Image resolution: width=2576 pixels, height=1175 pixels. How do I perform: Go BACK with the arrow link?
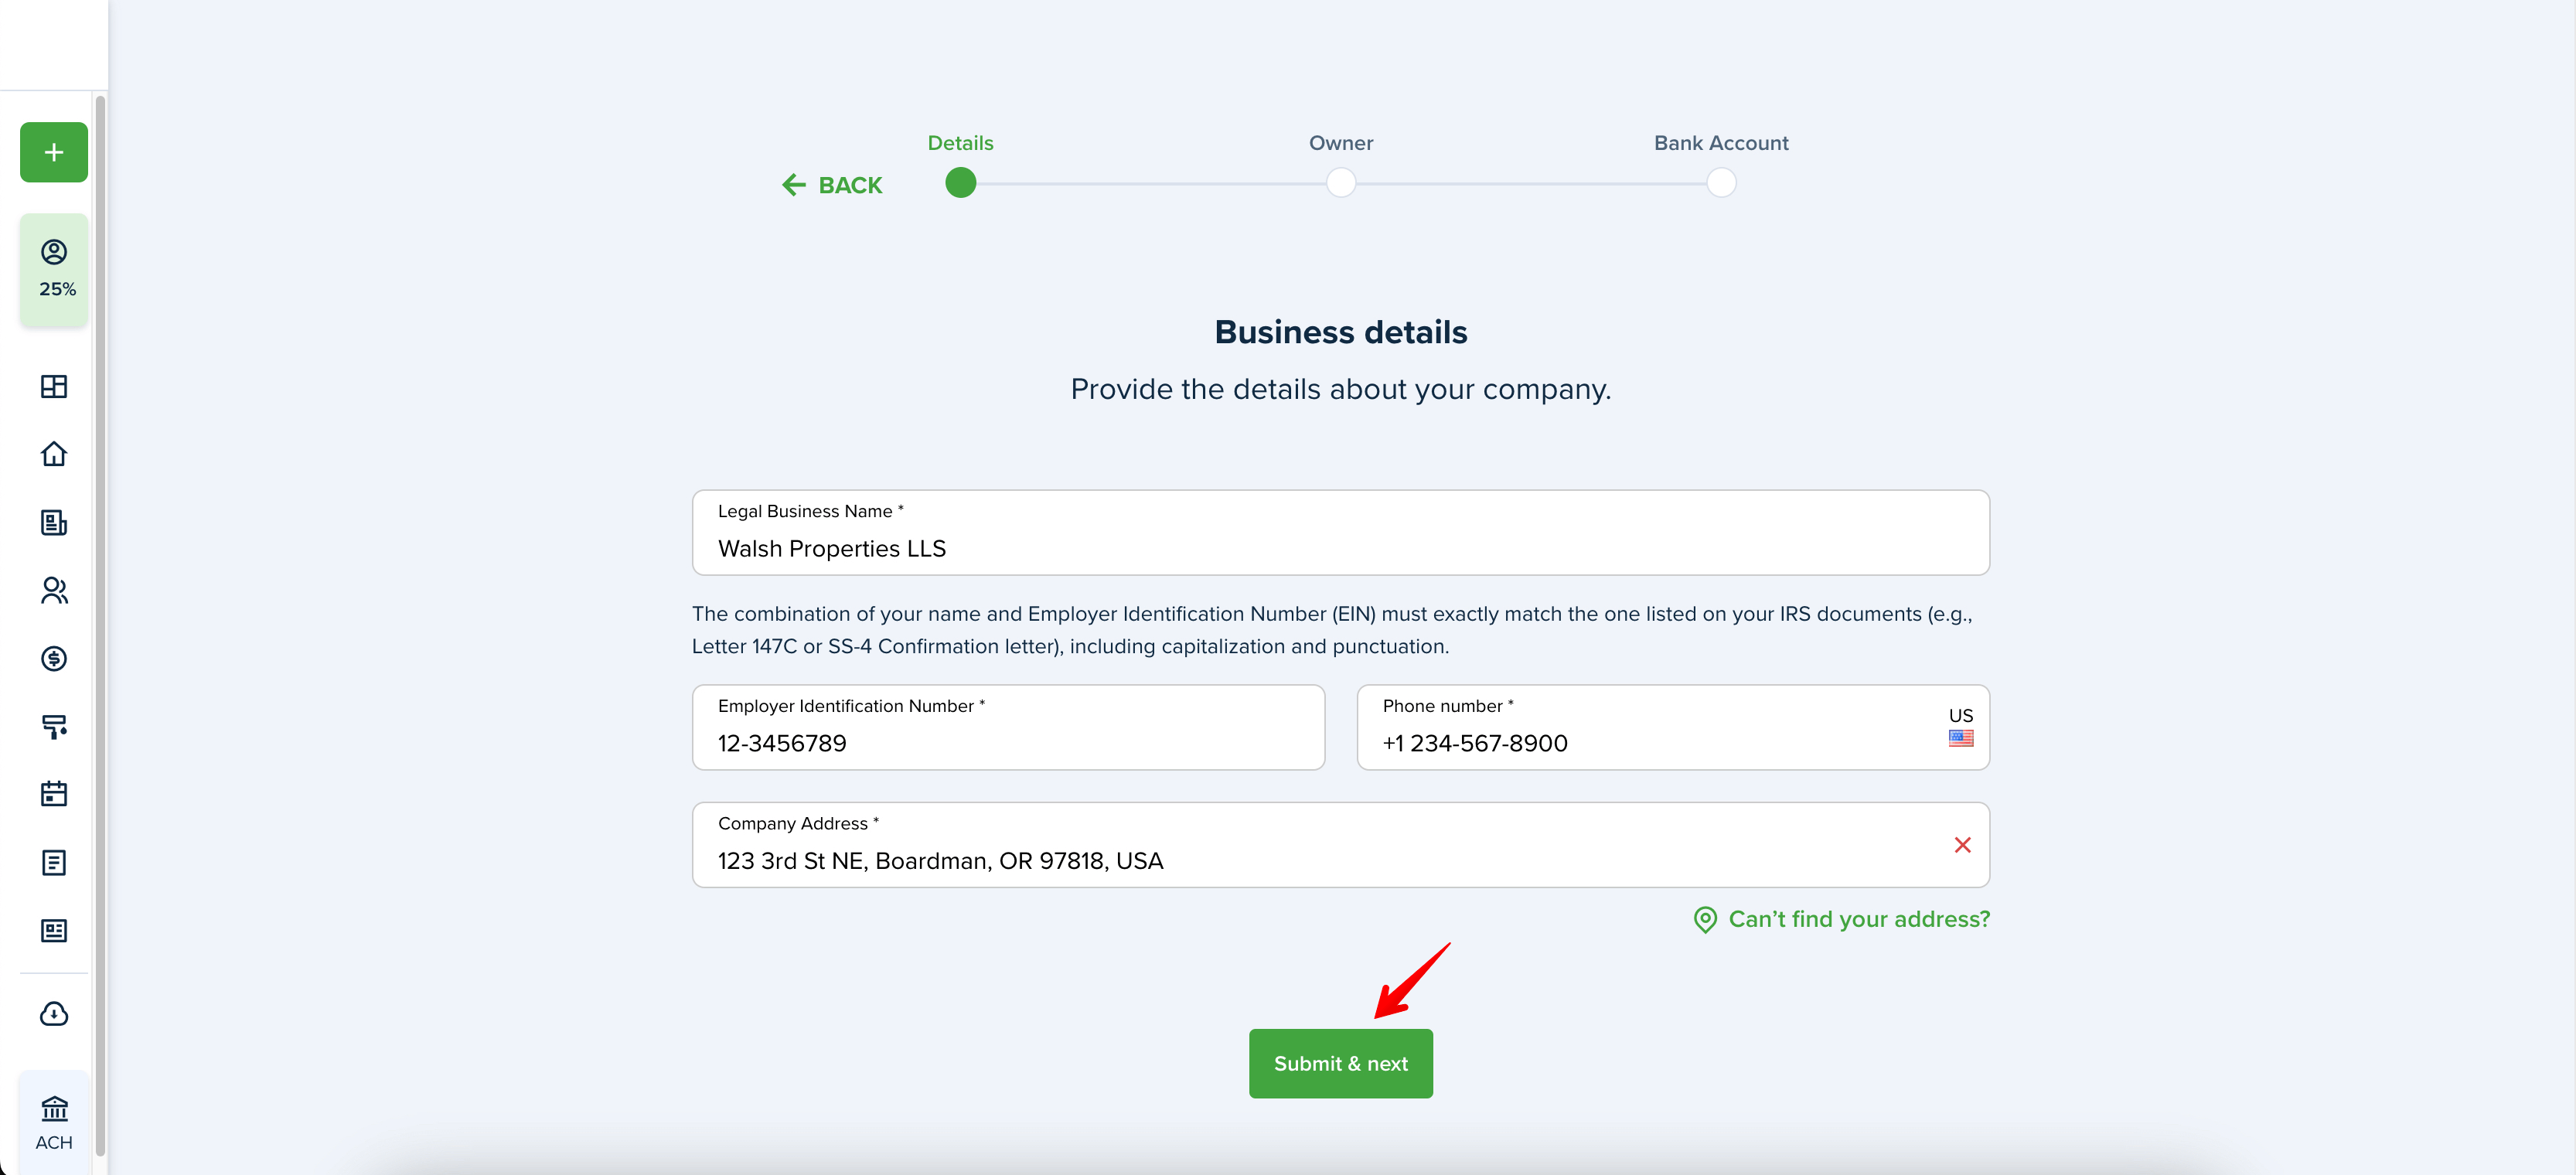point(832,185)
